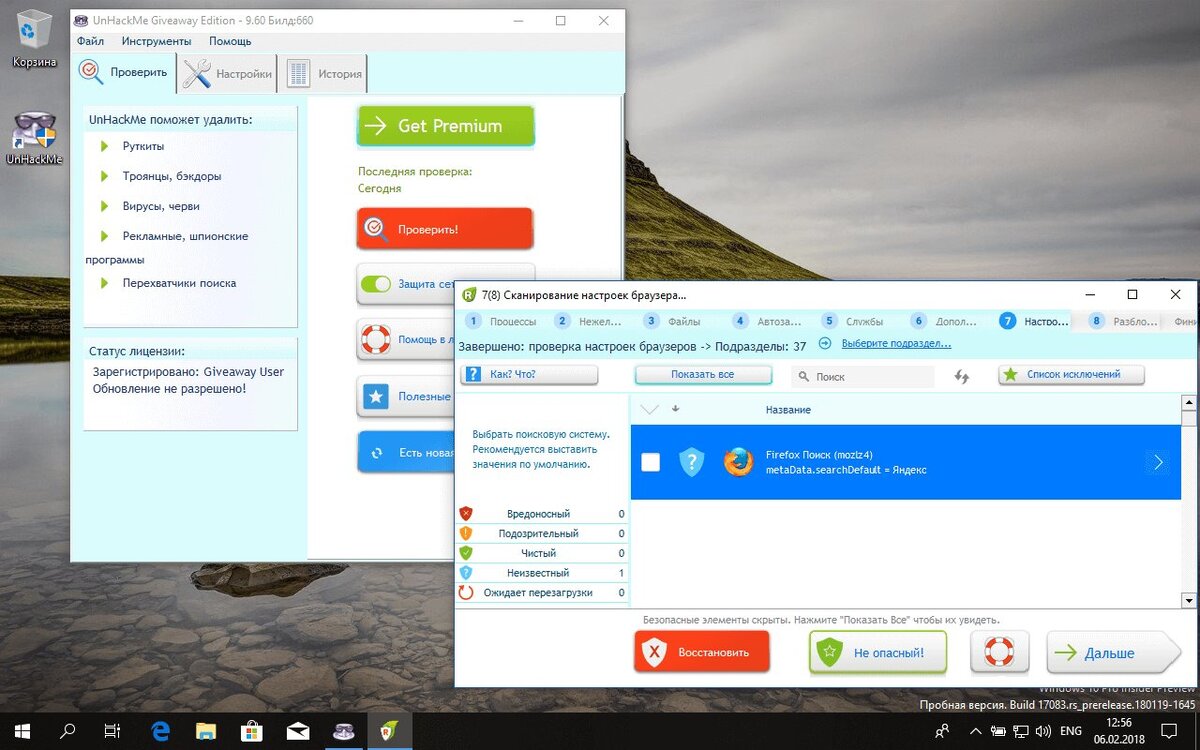1200x750 pixels.
Task: Launch Microsoft Edge from taskbar
Action: tap(160, 731)
